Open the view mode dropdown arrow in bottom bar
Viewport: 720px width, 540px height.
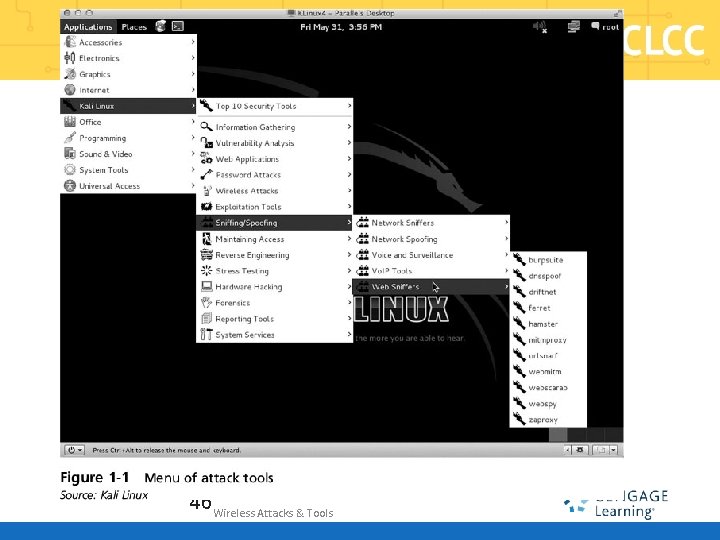613,450
